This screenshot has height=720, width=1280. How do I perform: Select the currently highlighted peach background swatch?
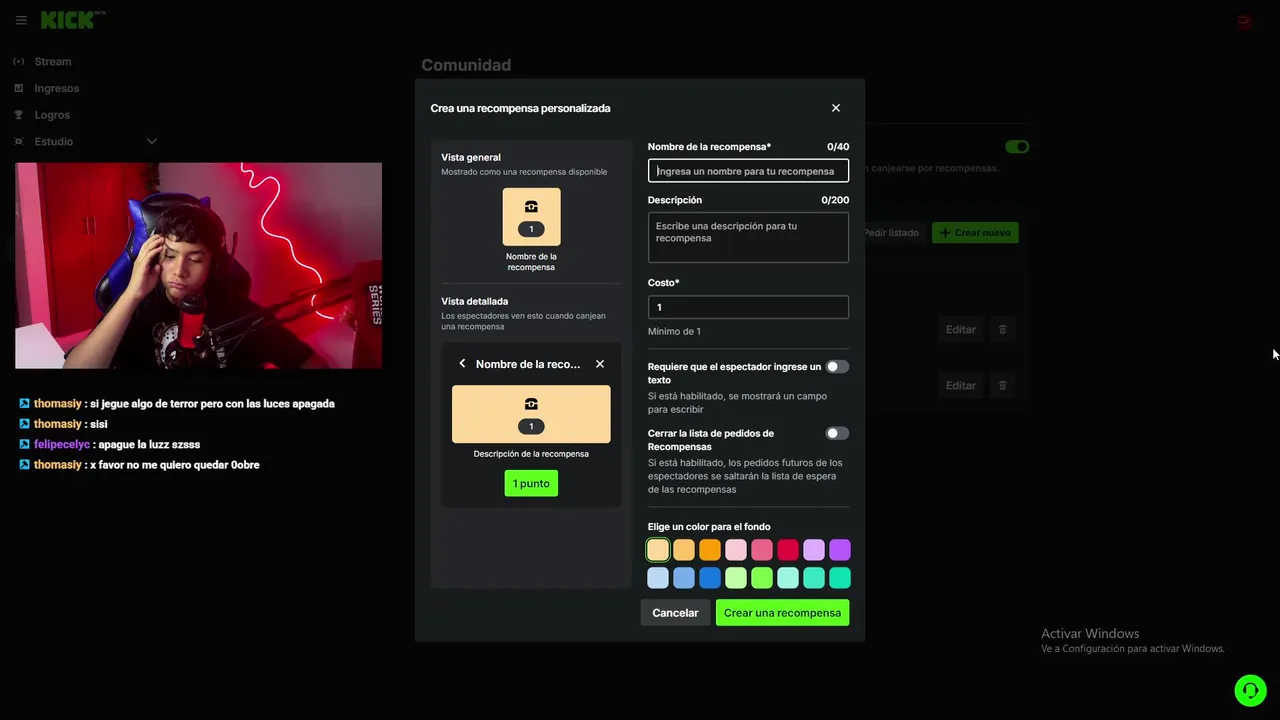point(658,550)
